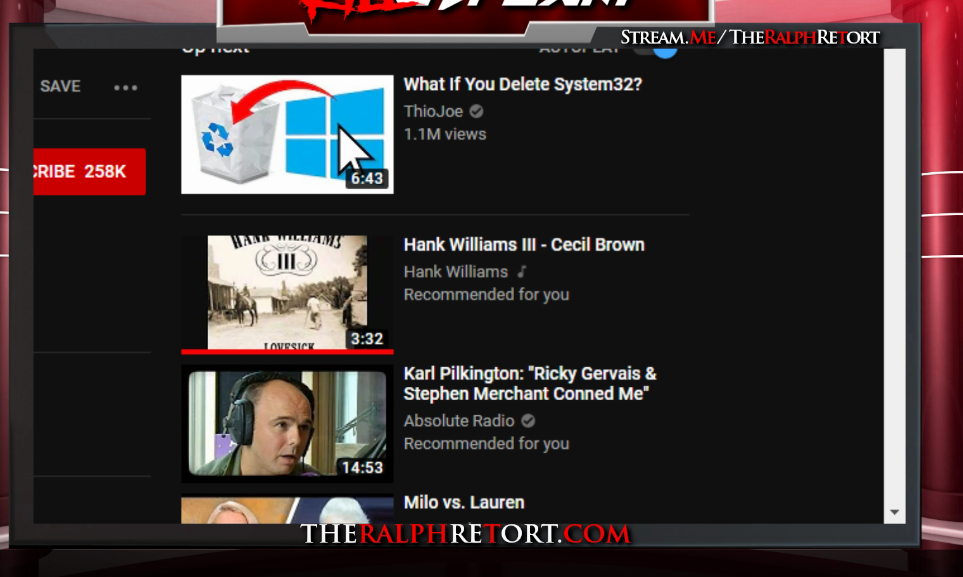Click Absolute Radio verified checkmark badge
This screenshot has height=577, width=963.
[528, 421]
